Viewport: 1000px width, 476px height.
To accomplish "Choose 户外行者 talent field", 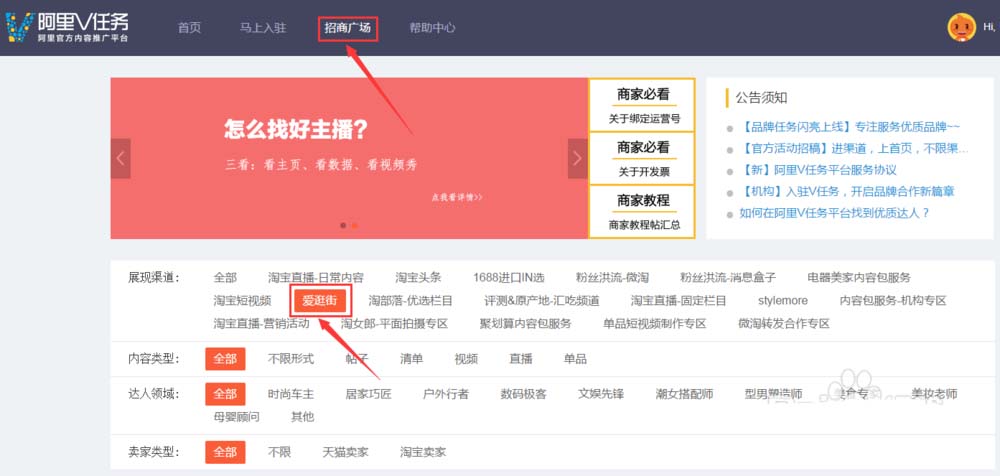I will tap(446, 394).
